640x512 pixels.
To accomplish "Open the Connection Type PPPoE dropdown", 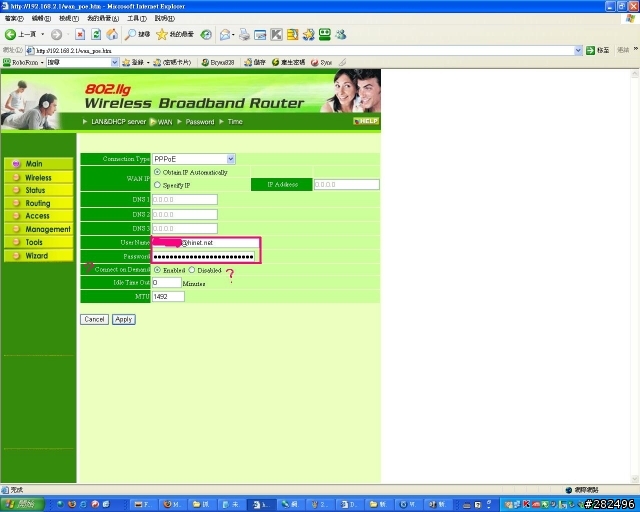I will tap(194, 159).
